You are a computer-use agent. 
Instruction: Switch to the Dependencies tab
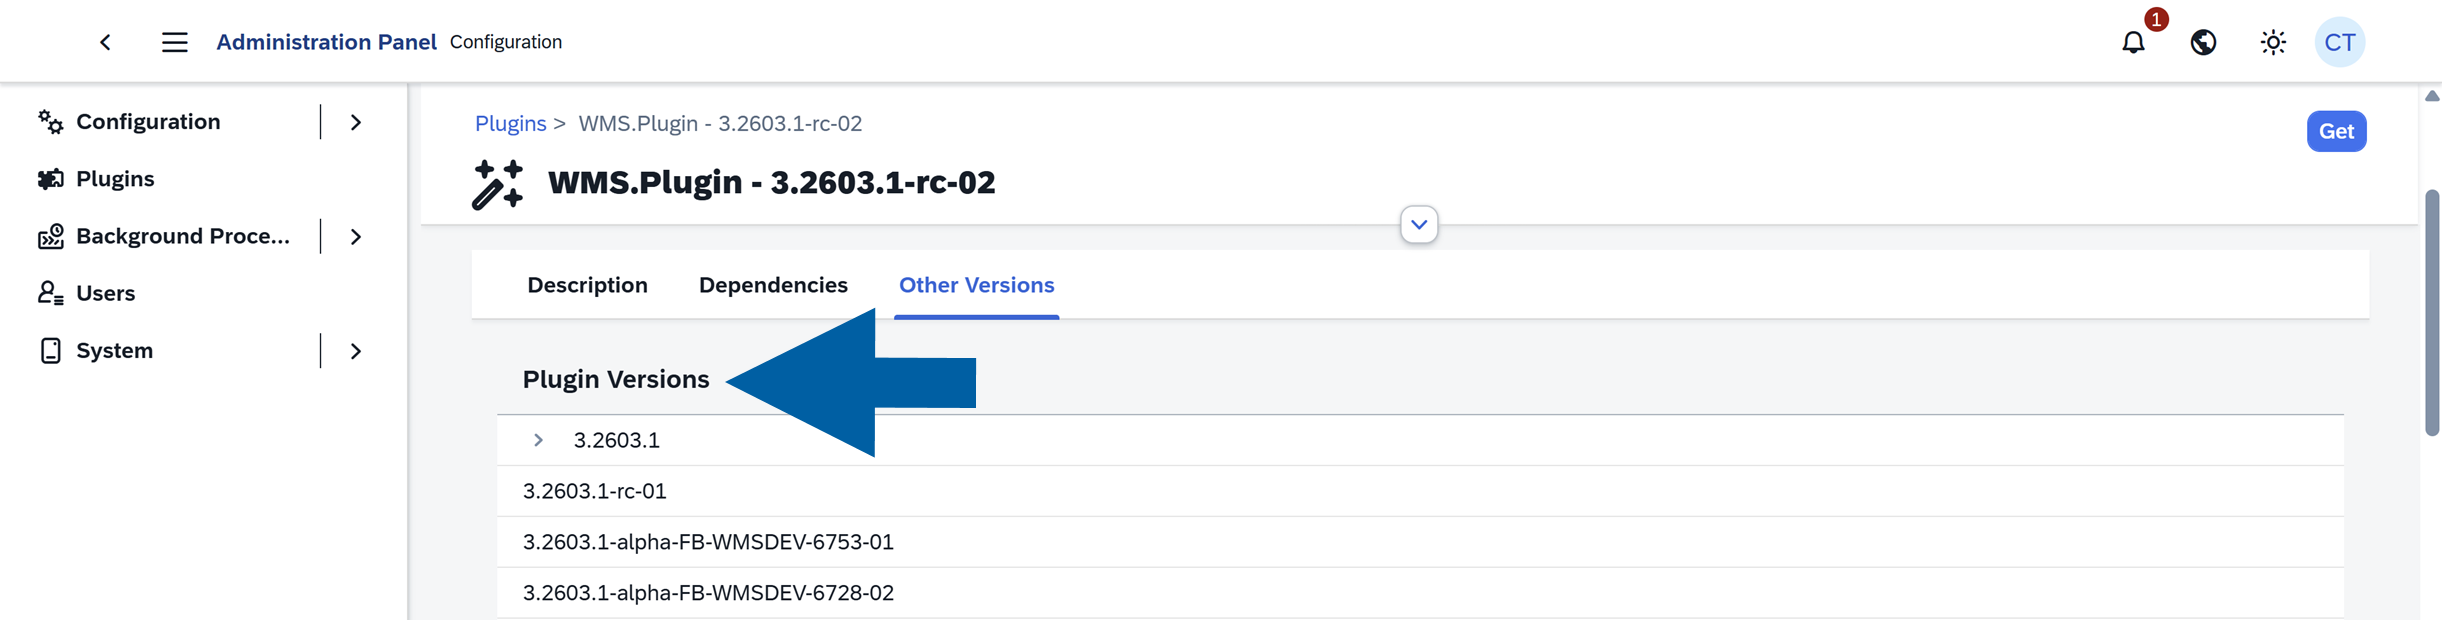(x=772, y=285)
